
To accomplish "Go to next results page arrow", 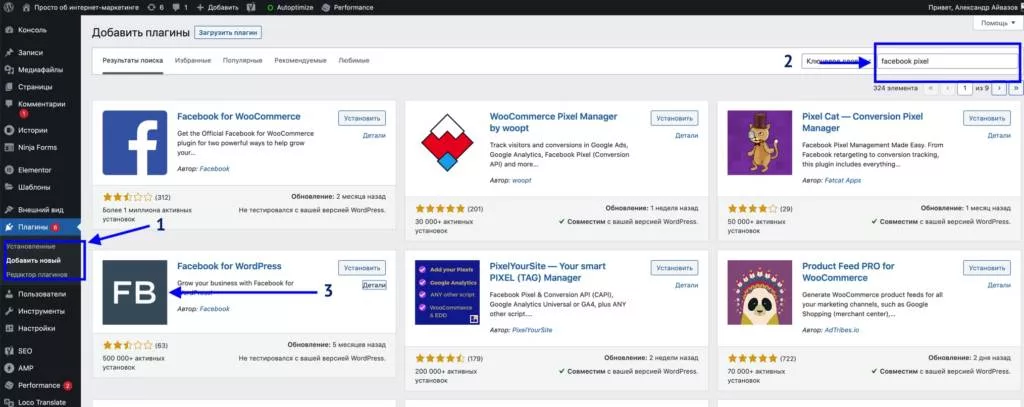I will pyautogui.click(x=999, y=88).
